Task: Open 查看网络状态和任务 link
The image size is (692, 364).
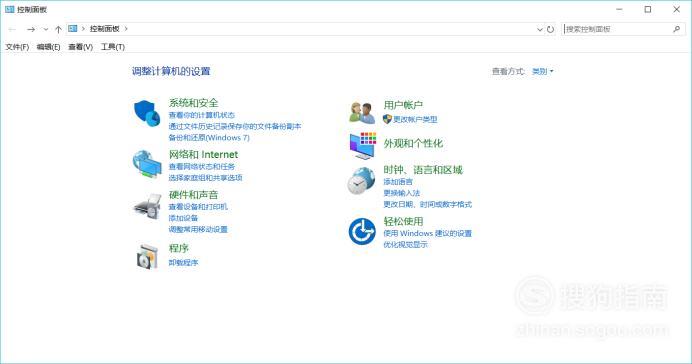Action: (202, 166)
